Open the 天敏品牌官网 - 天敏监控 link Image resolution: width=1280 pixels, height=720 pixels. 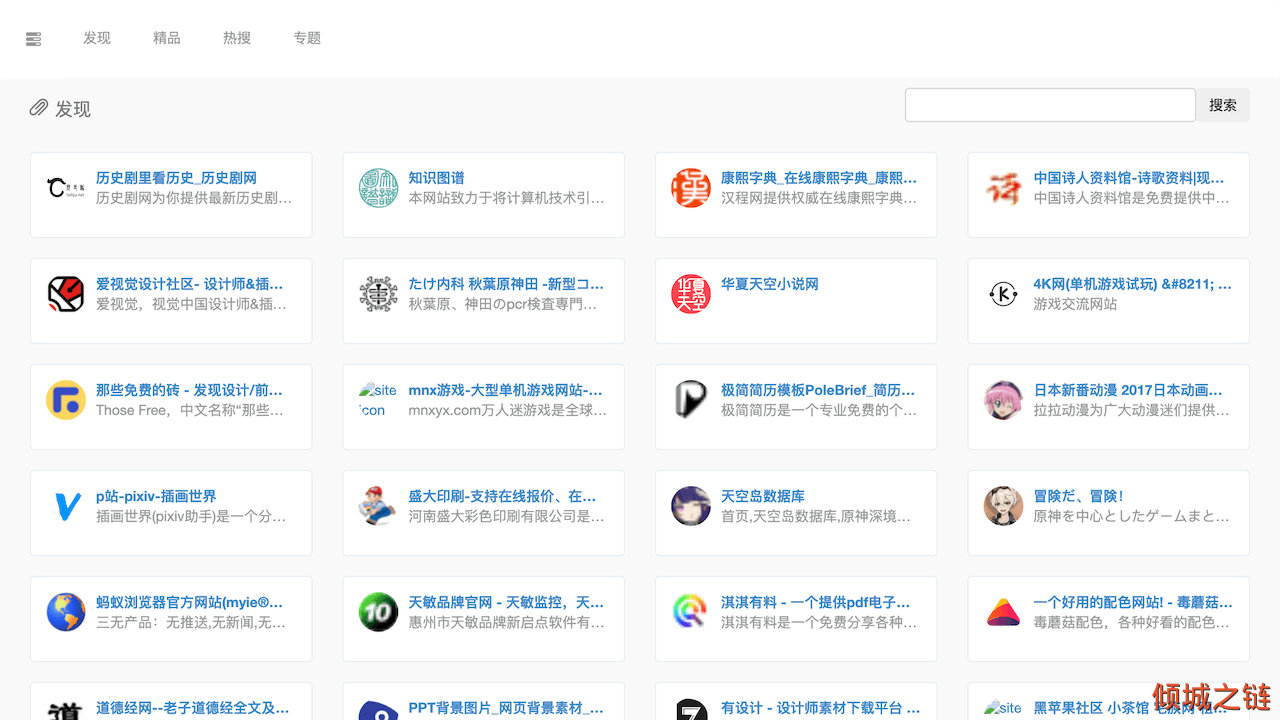pos(507,602)
